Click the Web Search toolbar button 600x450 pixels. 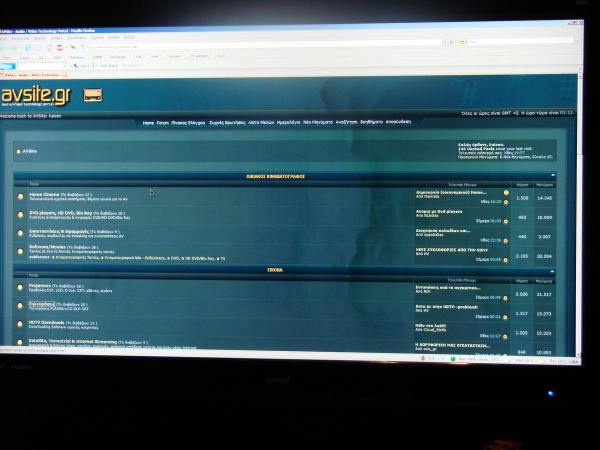tap(107, 65)
